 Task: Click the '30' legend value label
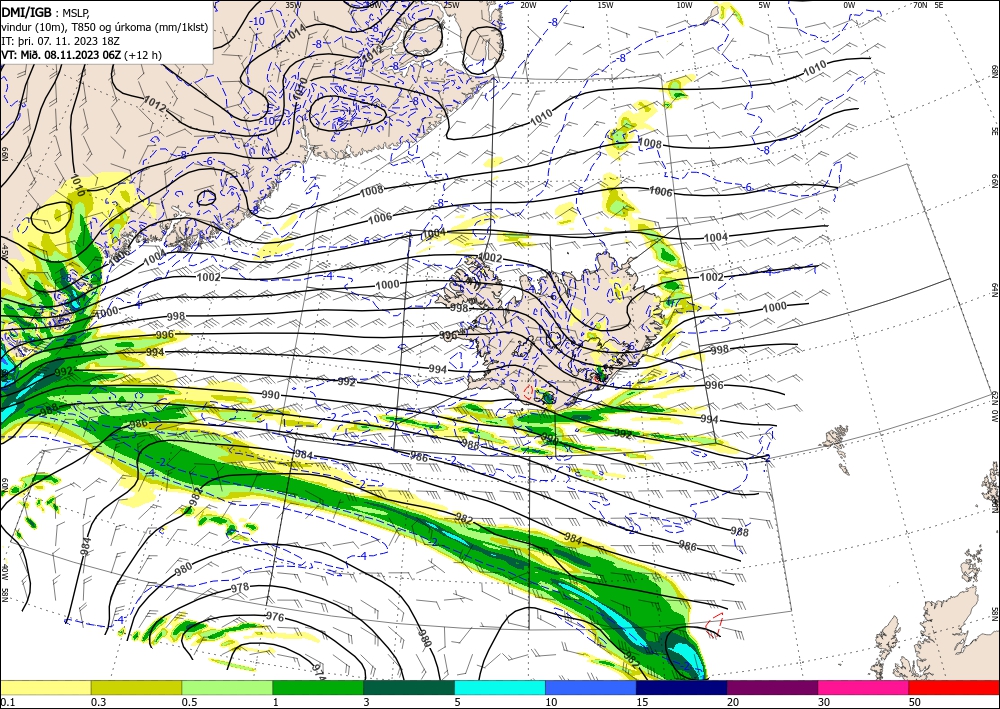click(824, 702)
